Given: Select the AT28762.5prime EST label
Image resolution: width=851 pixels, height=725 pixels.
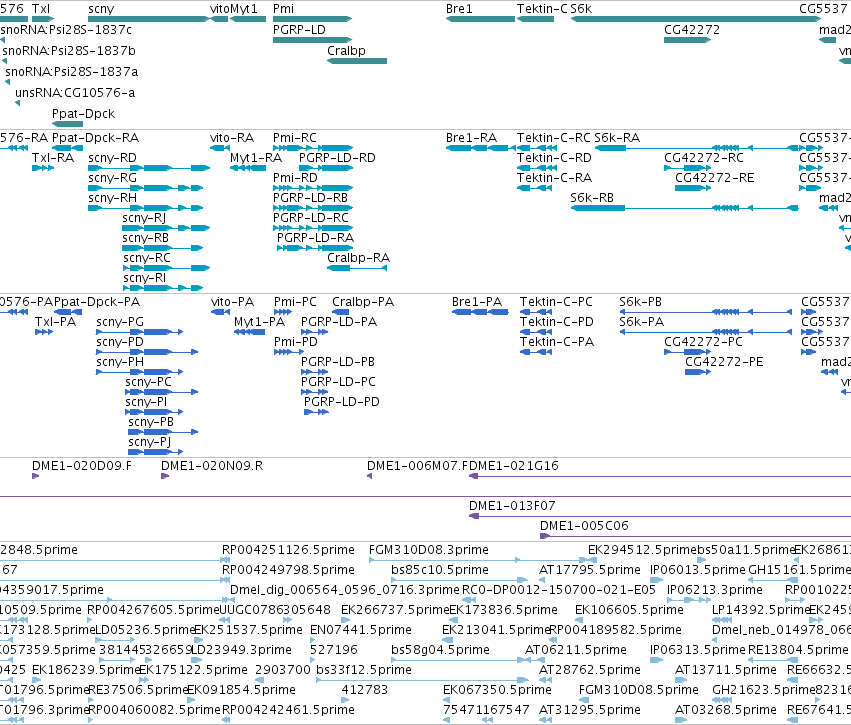Looking at the screenshot, I should pos(590,670).
